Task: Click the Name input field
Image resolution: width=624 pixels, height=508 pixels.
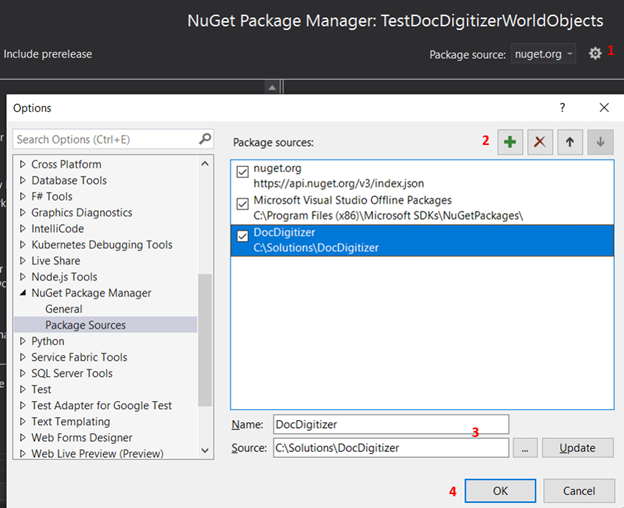Action: point(390,424)
